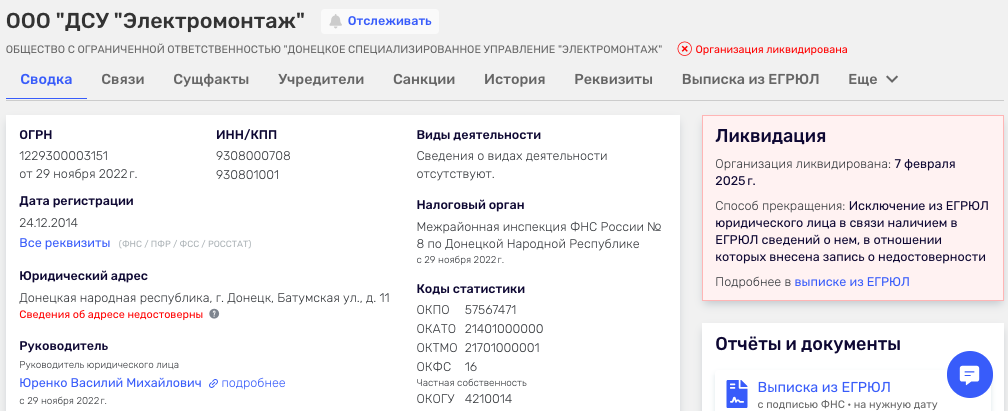Click the legal address text Батумская ул.
The height and width of the screenshot is (411, 1008).
pyautogui.click(x=316, y=298)
